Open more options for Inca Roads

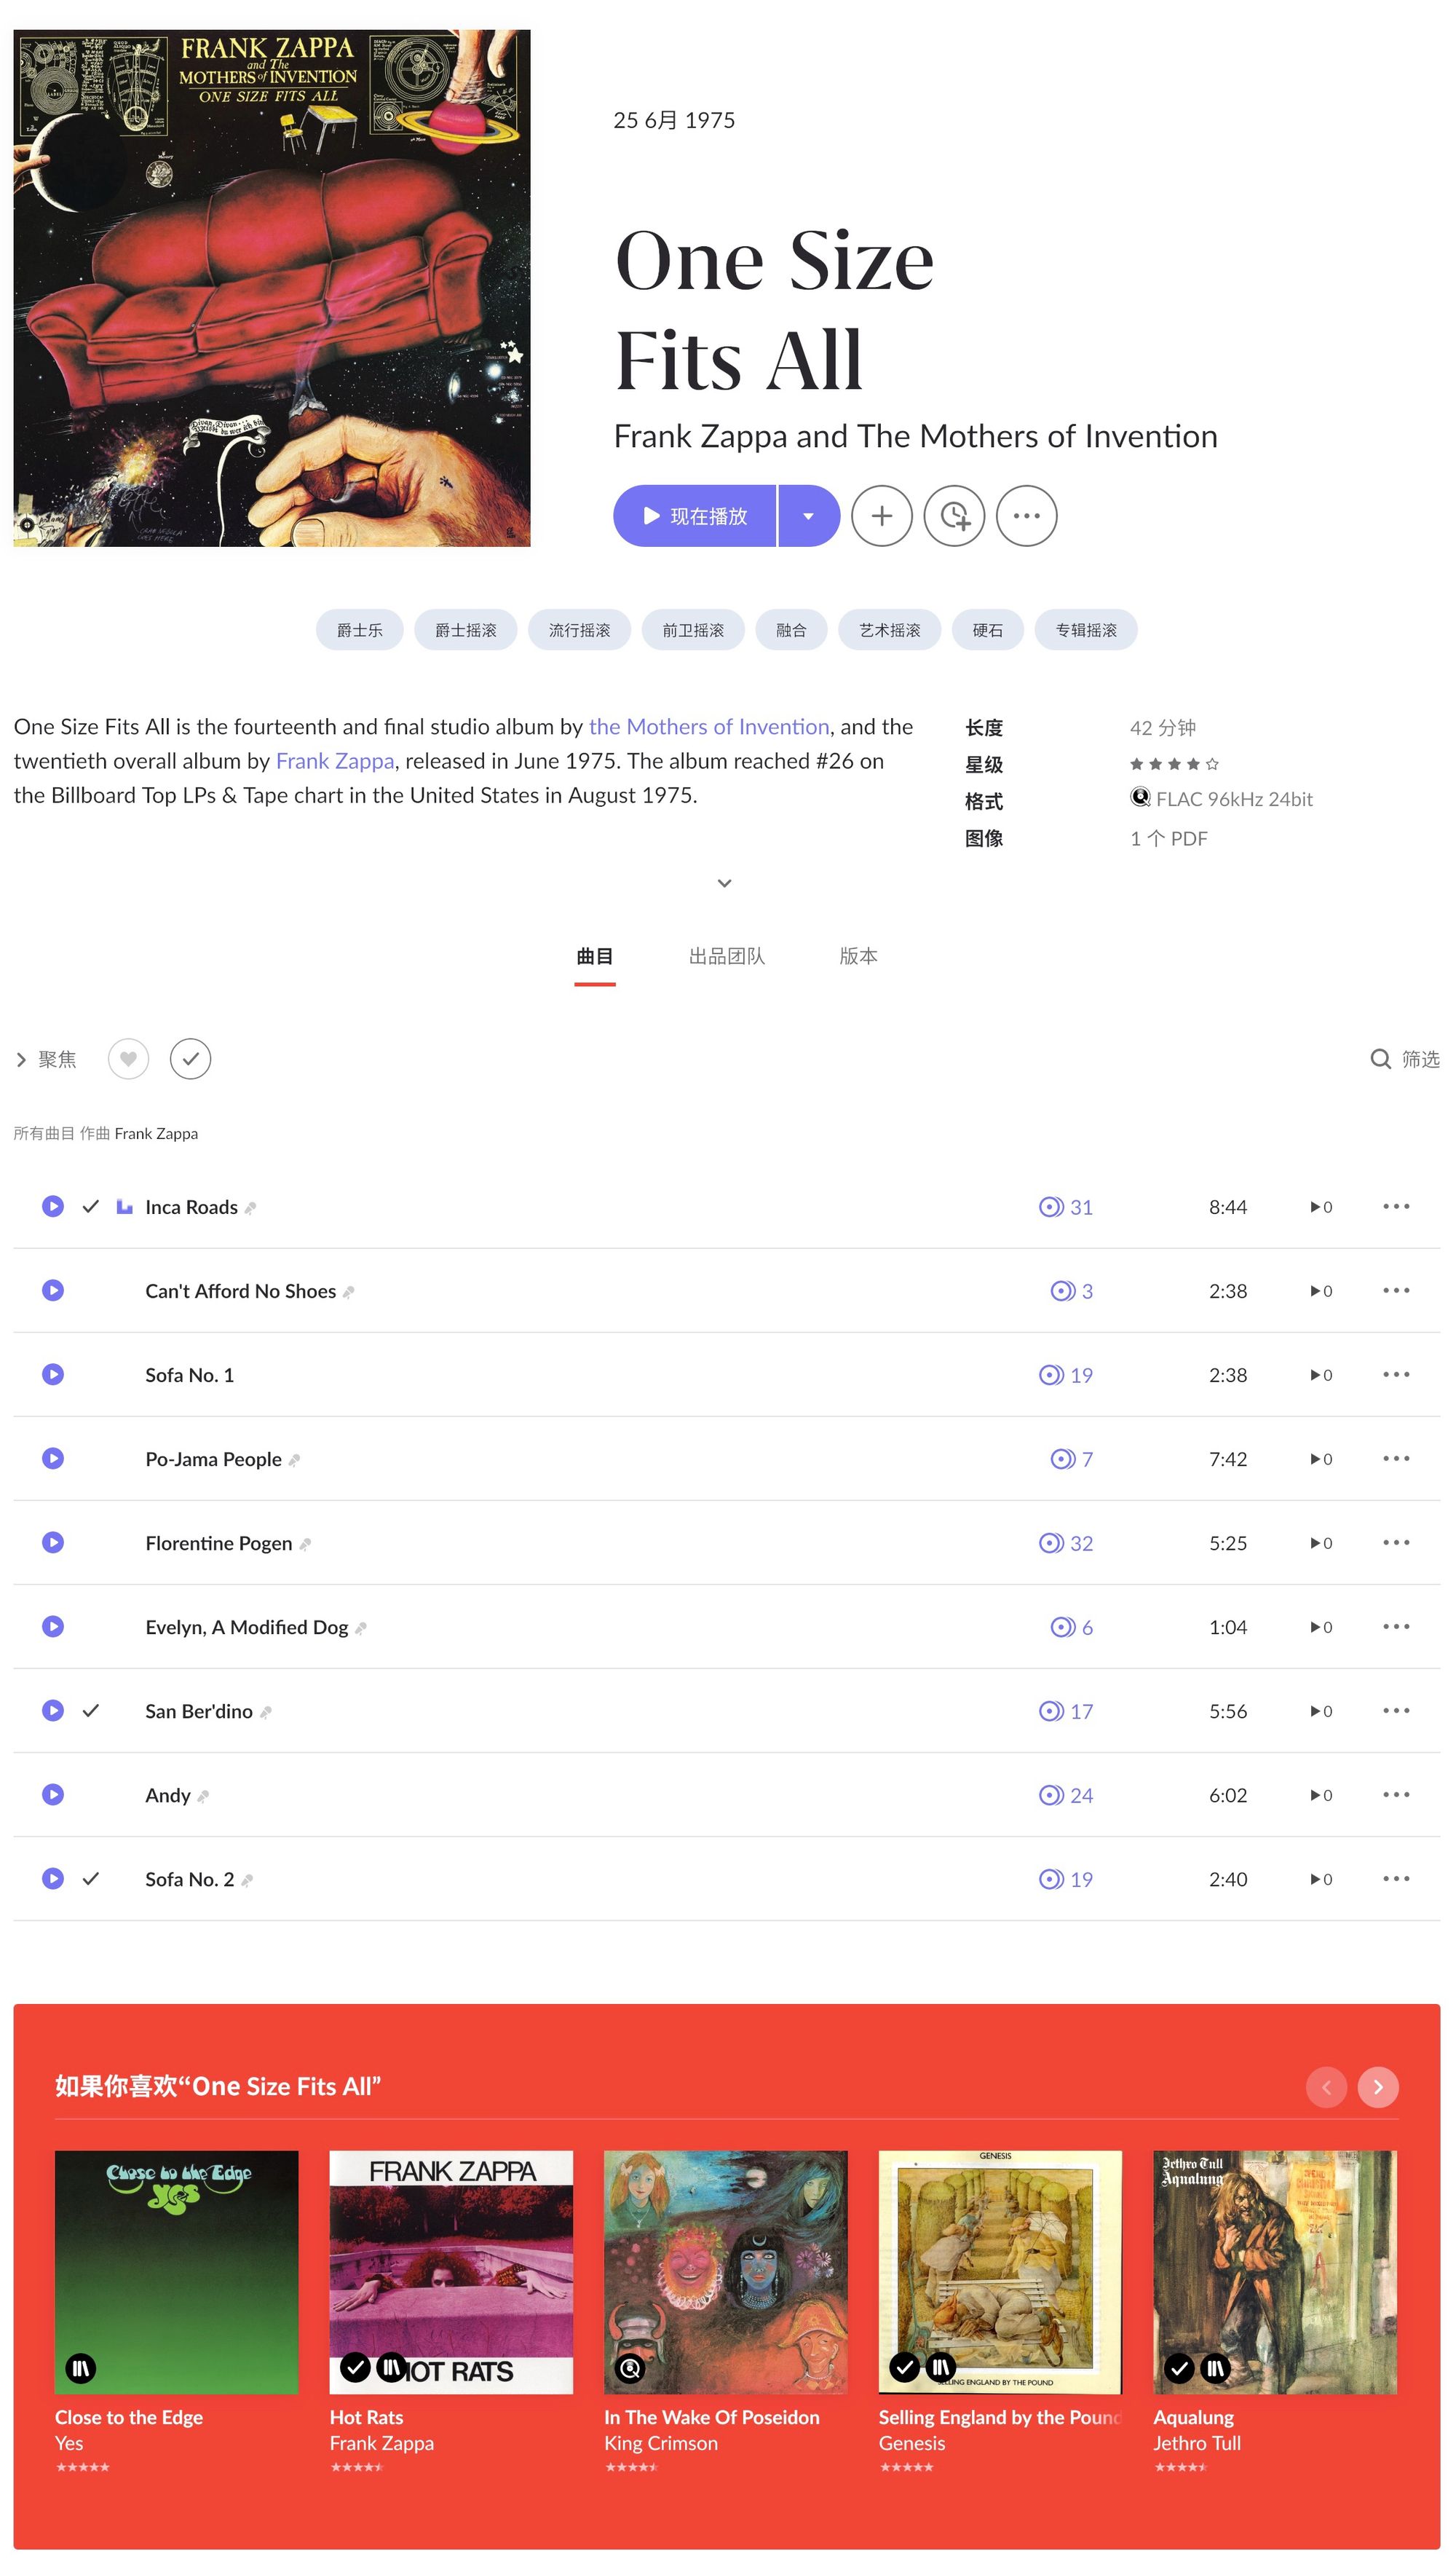[1396, 1206]
